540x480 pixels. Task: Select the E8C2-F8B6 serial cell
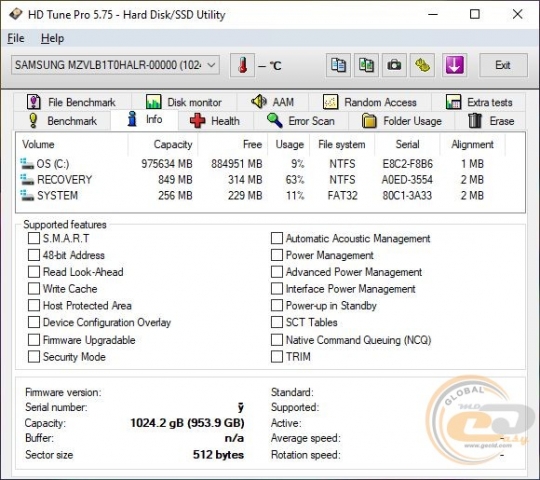[x=407, y=164]
